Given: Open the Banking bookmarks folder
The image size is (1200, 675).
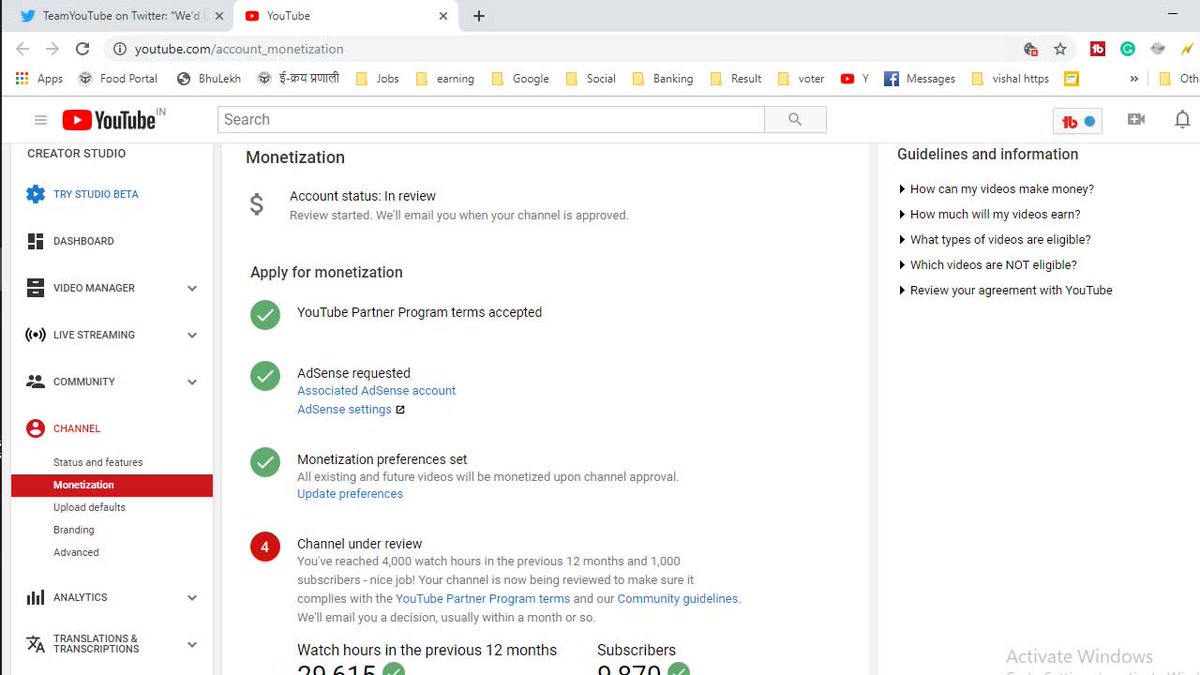Looking at the screenshot, I should pos(662,78).
